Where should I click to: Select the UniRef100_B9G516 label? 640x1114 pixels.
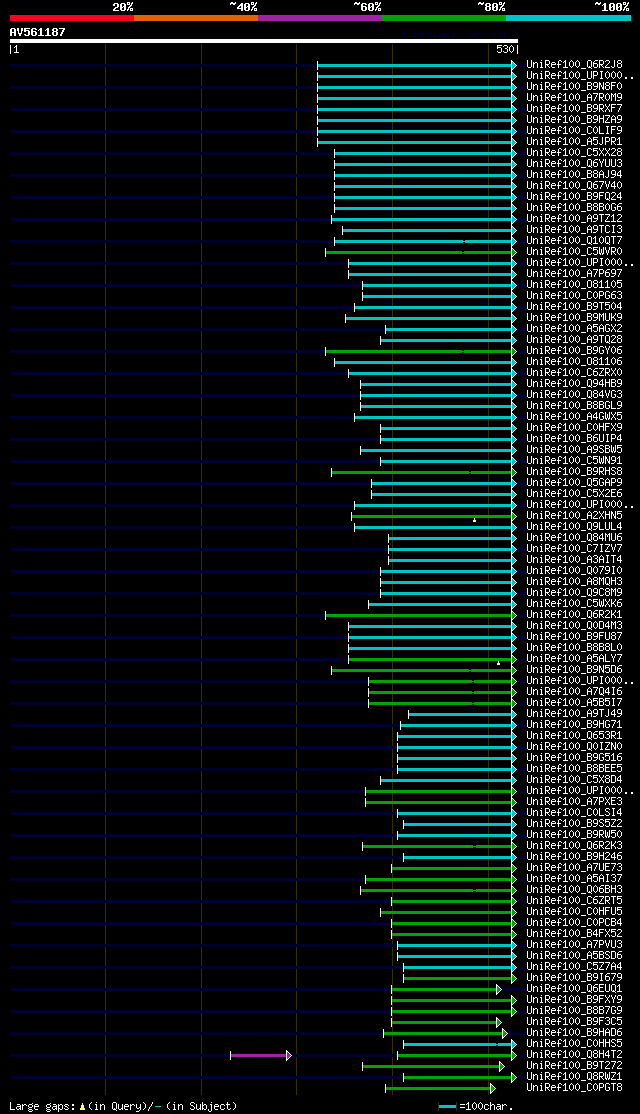point(574,758)
